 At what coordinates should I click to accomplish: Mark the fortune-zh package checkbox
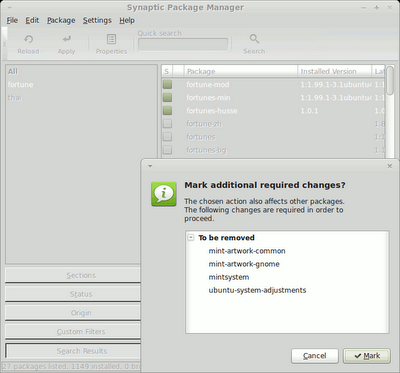[x=167, y=124]
